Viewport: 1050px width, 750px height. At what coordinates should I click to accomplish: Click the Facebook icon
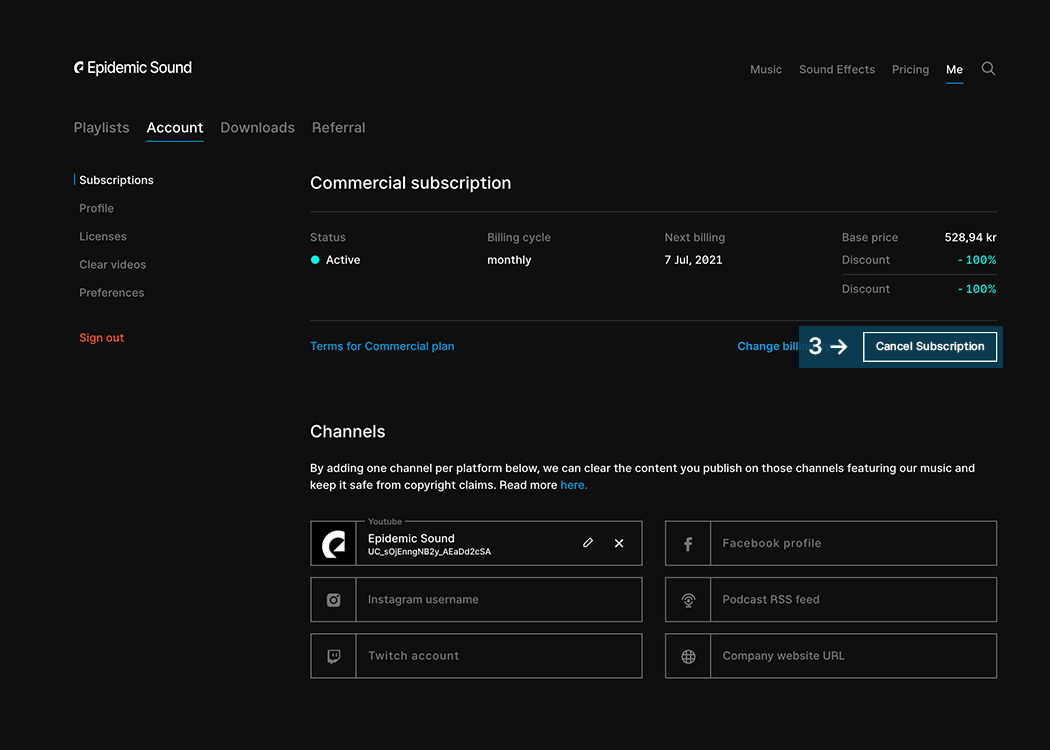[x=688, y=544]
